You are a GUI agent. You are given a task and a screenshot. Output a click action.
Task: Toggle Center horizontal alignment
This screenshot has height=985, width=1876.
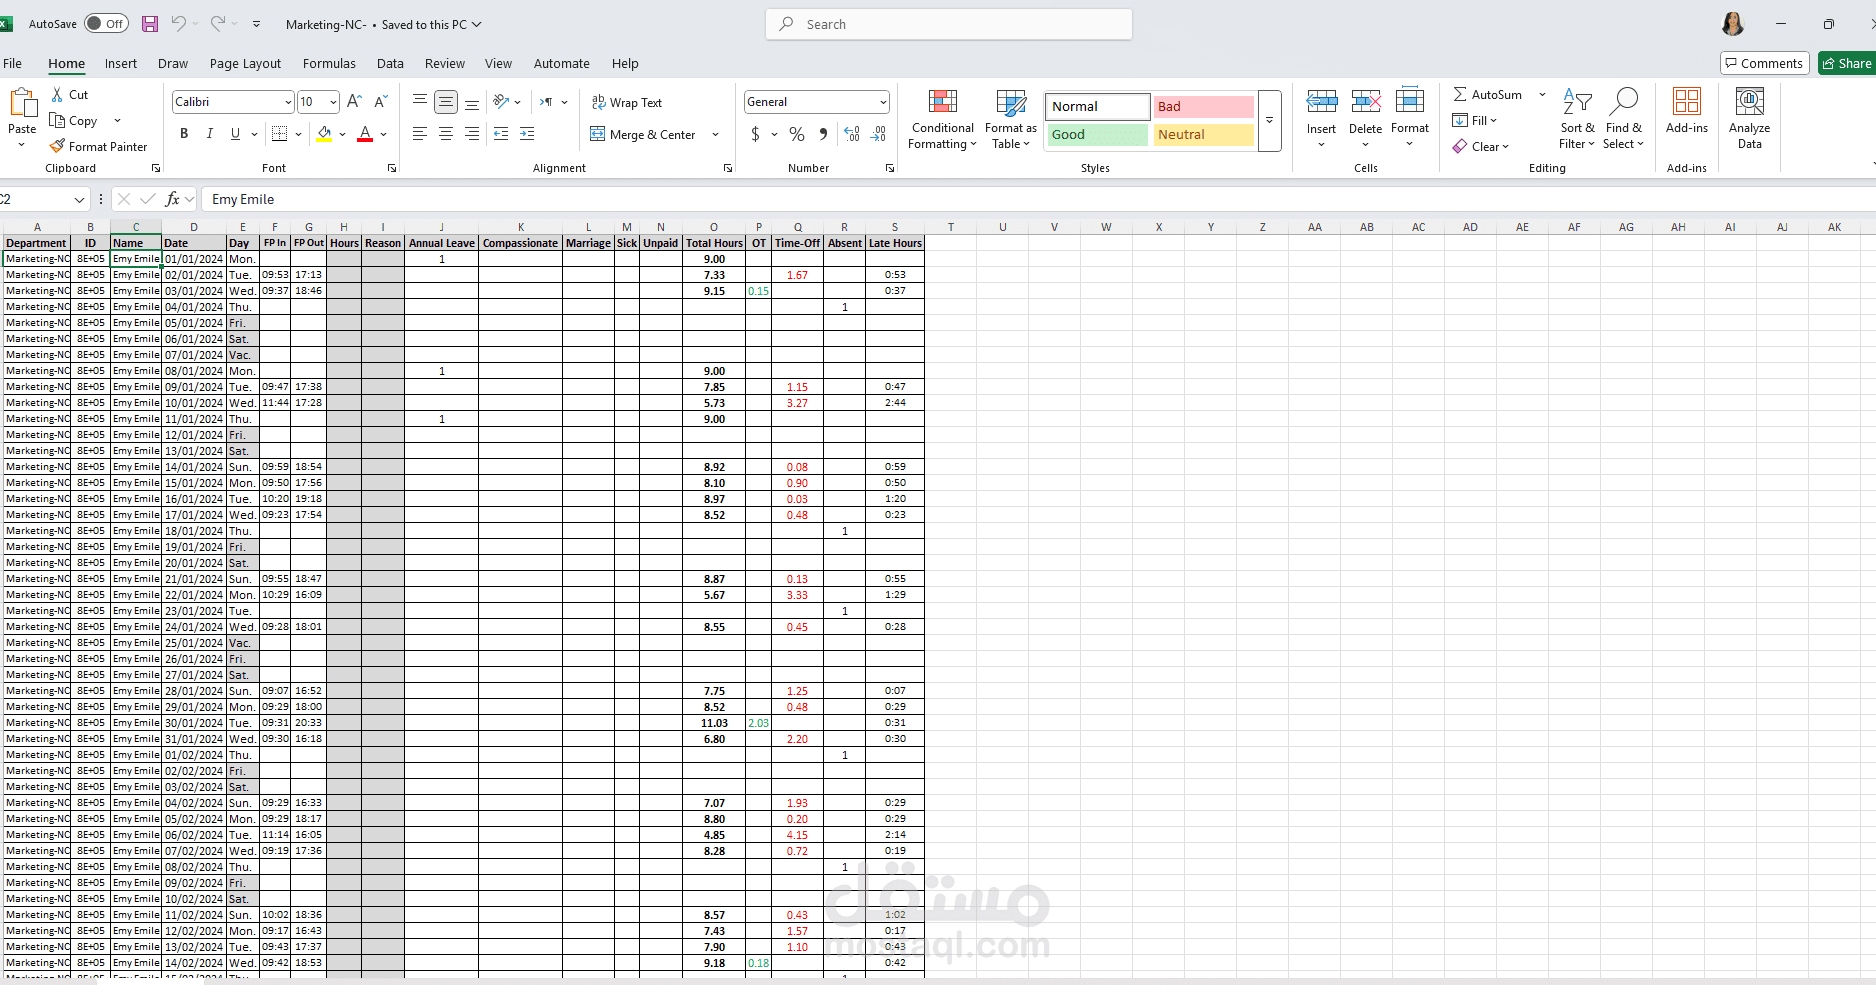(446, 133)
